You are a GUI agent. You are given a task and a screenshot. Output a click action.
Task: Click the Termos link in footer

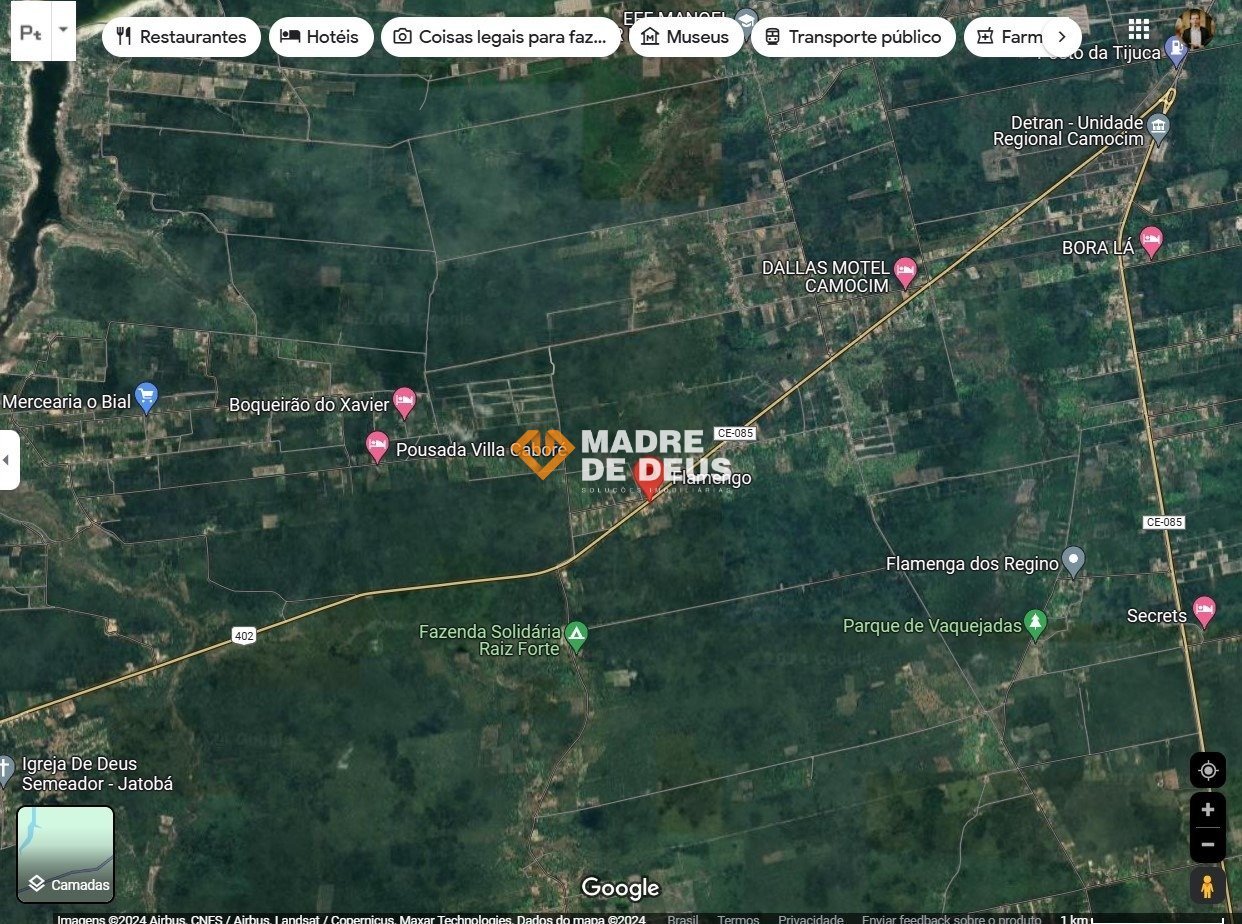tap(738, 919)
